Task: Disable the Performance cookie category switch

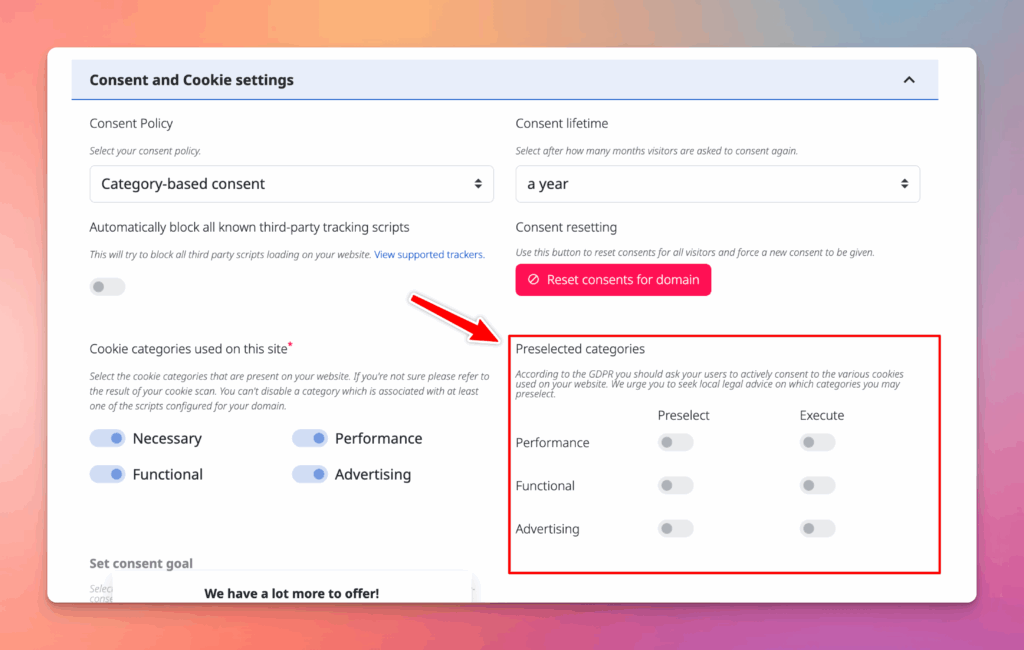Action: point(310,439)
